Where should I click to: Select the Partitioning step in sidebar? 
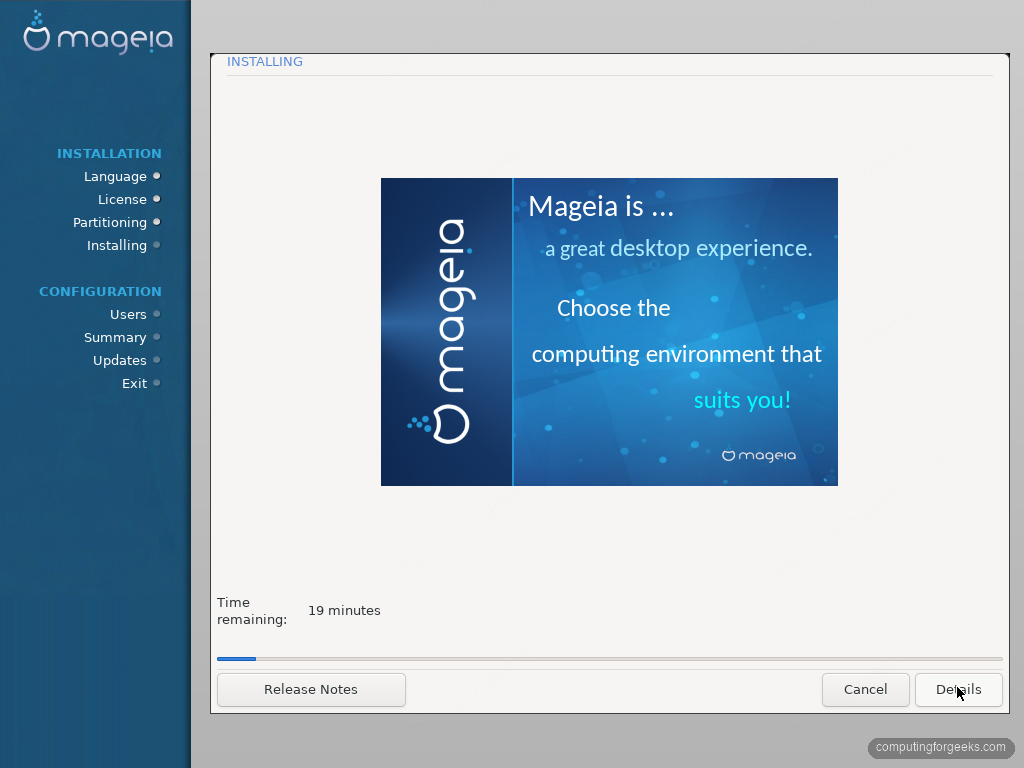110,222
